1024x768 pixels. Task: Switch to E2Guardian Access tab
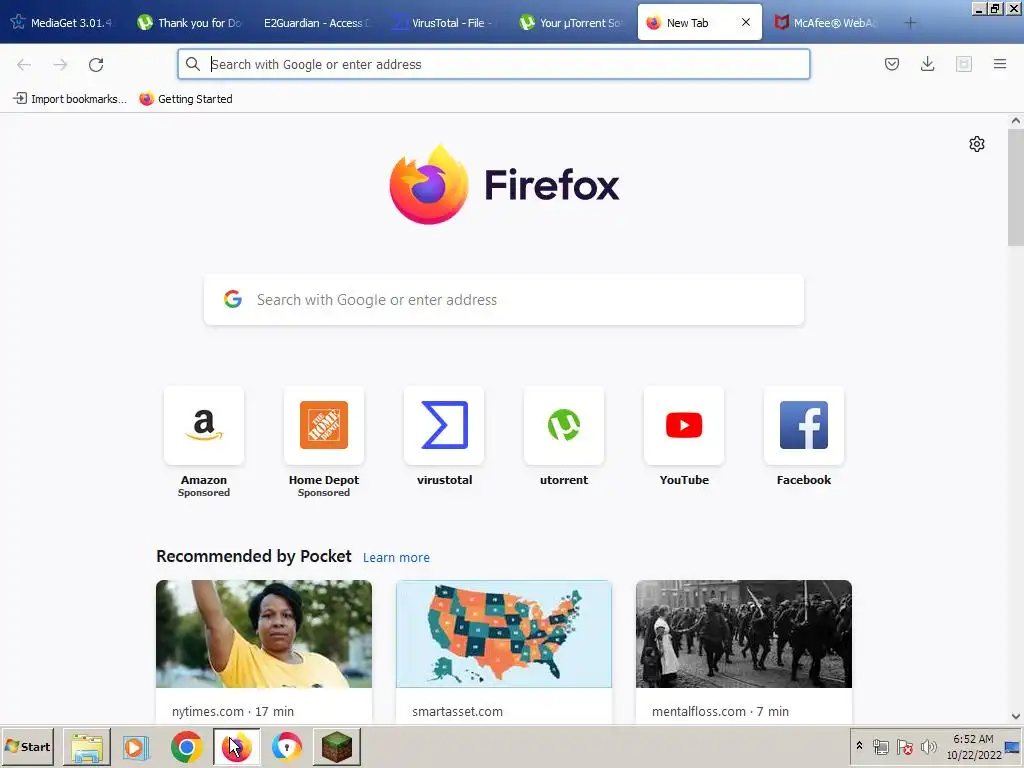pyautogui.click(x=315, y=23)
